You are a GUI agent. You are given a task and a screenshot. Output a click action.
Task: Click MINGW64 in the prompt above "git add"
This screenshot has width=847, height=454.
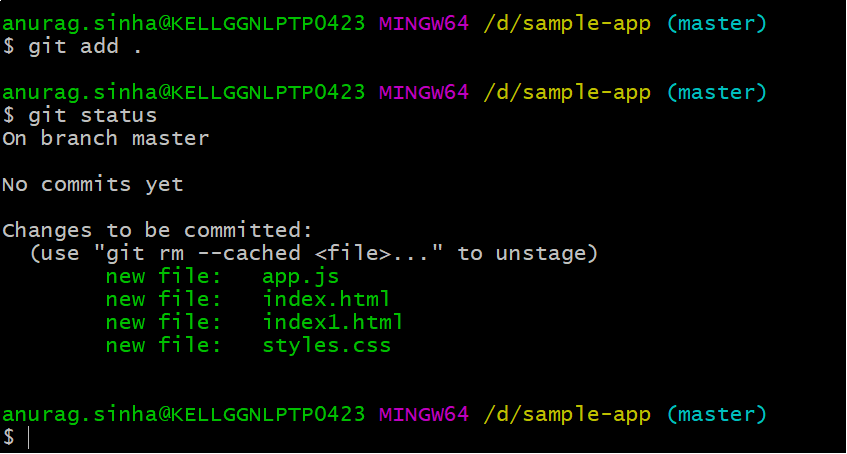tap(423, 23)
